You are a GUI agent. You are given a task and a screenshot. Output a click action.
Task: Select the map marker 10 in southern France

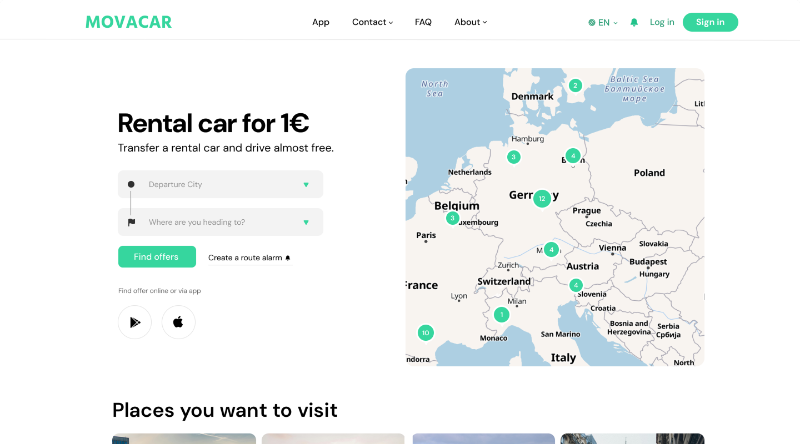click(x=425, y=333)
